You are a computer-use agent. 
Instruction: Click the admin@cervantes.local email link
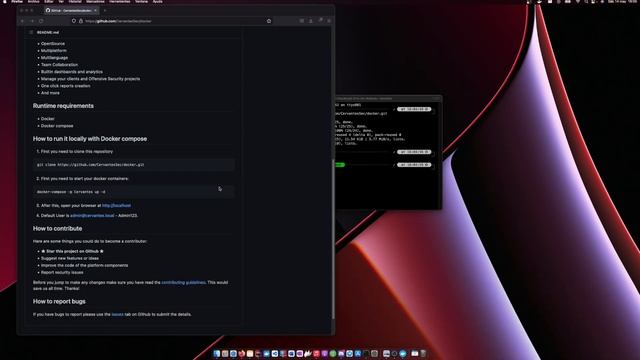point(92,216)
